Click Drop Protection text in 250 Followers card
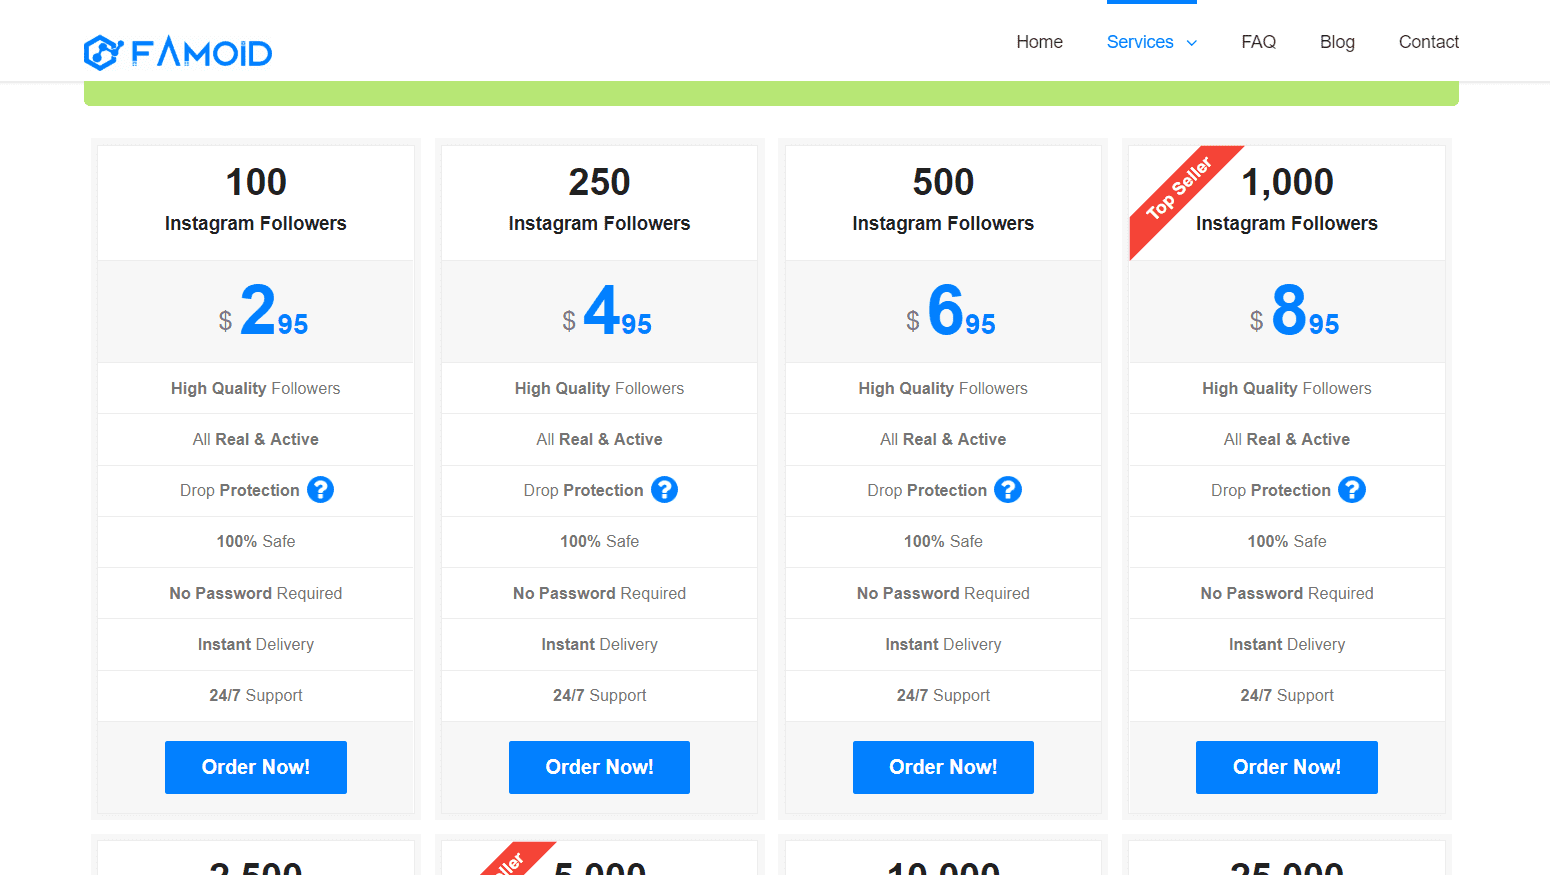 (584, 490)
